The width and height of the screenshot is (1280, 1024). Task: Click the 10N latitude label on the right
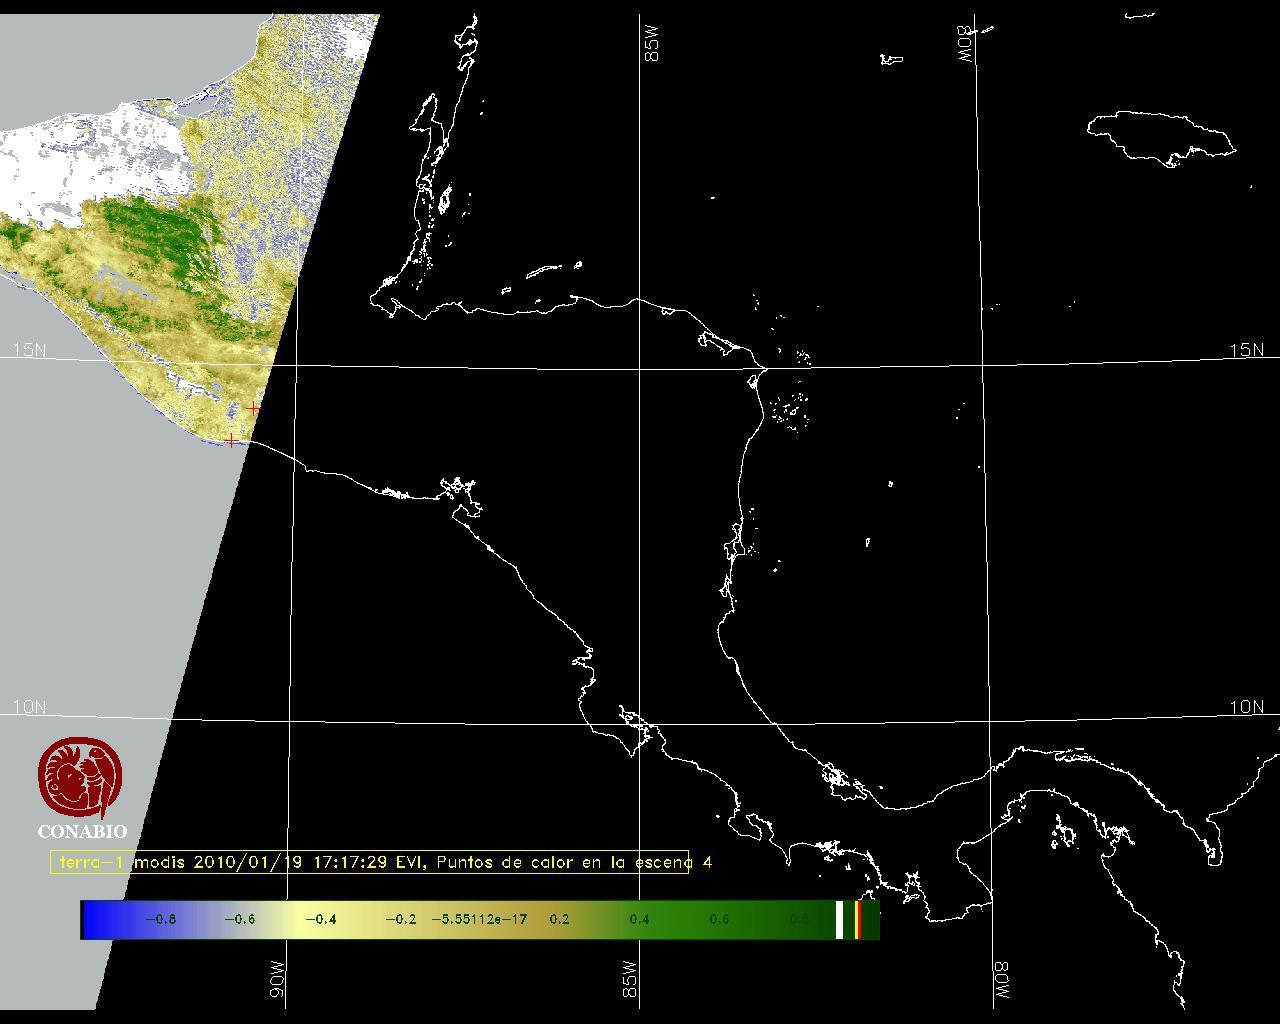tap(1246, 707)
